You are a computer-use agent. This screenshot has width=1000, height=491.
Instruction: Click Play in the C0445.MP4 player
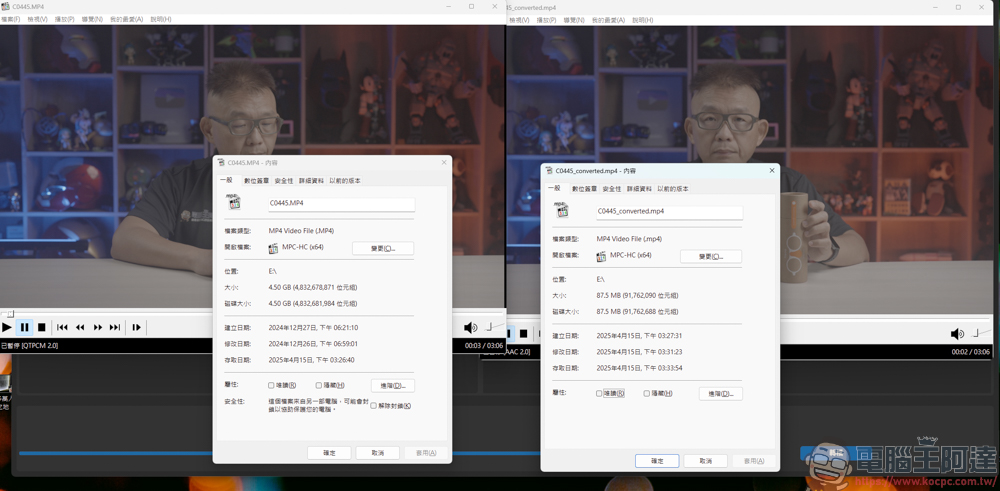pyautogui.click(x=7, y=327)
